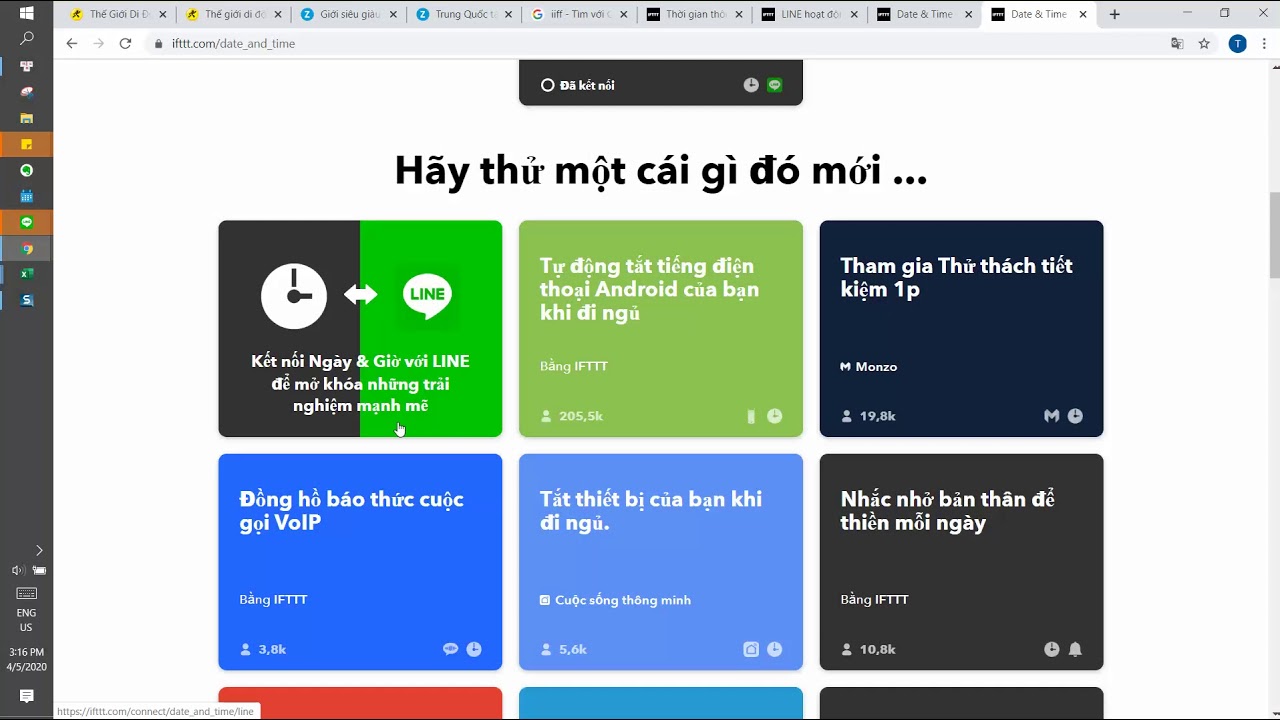The width and height of the screenshot is (1280, 720).
Task: Open Chrome's three-dot menu
Action: pos(1266,43)
